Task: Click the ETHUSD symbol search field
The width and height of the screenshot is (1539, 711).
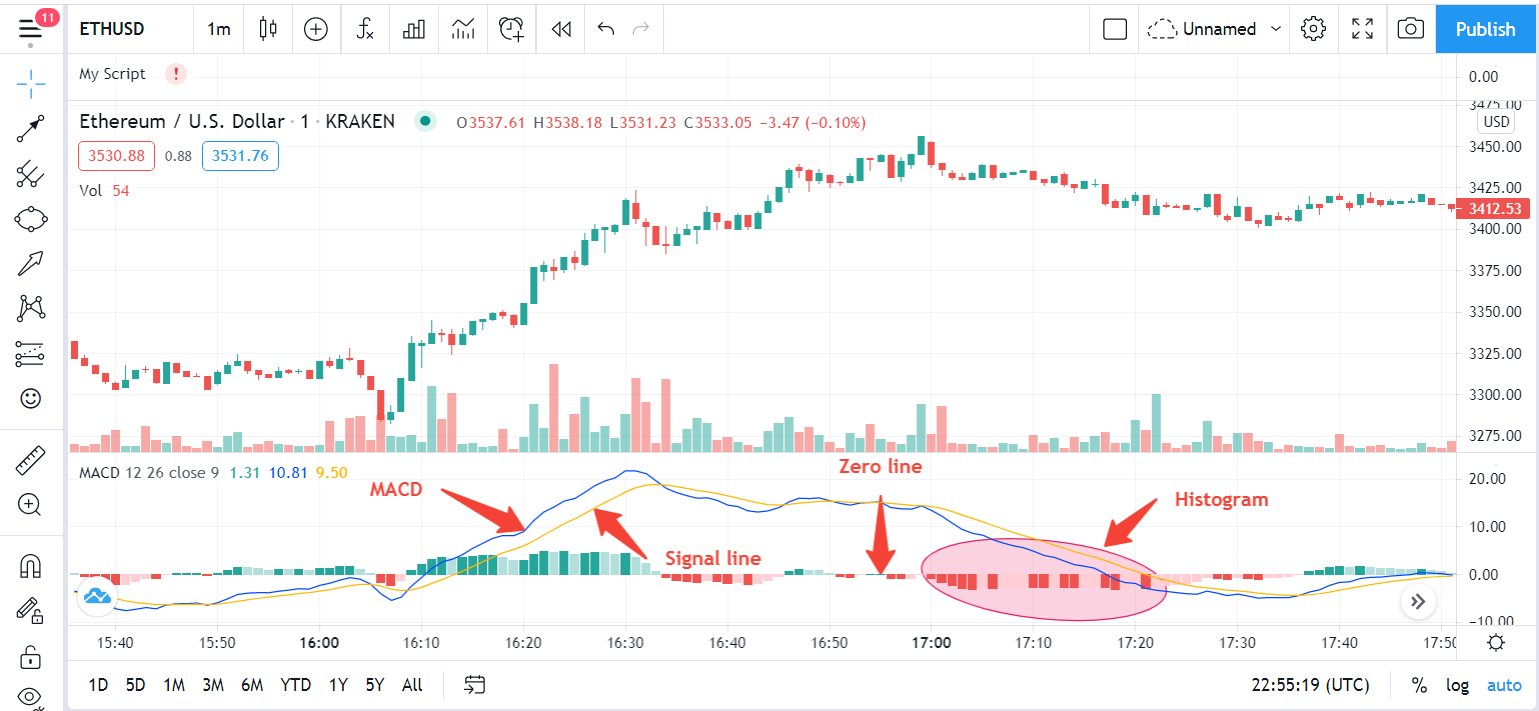Action: point(112,29)
